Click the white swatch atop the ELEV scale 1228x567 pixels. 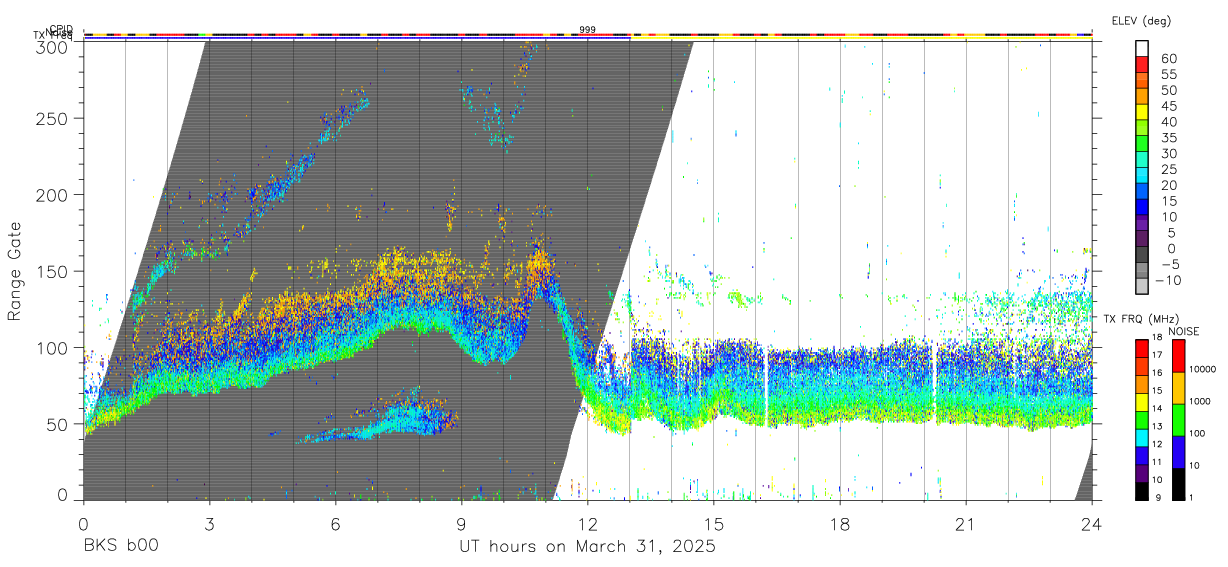[x=1142, y=49]
